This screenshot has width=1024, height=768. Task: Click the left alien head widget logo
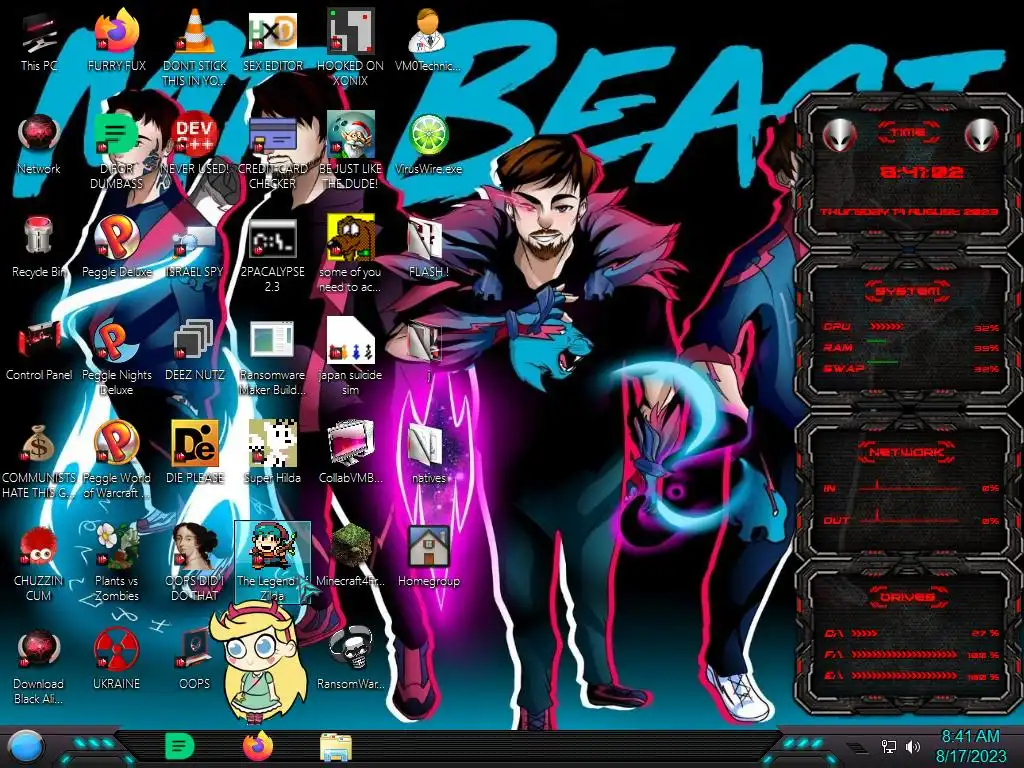pyautogui.click(x=839, y=136)
